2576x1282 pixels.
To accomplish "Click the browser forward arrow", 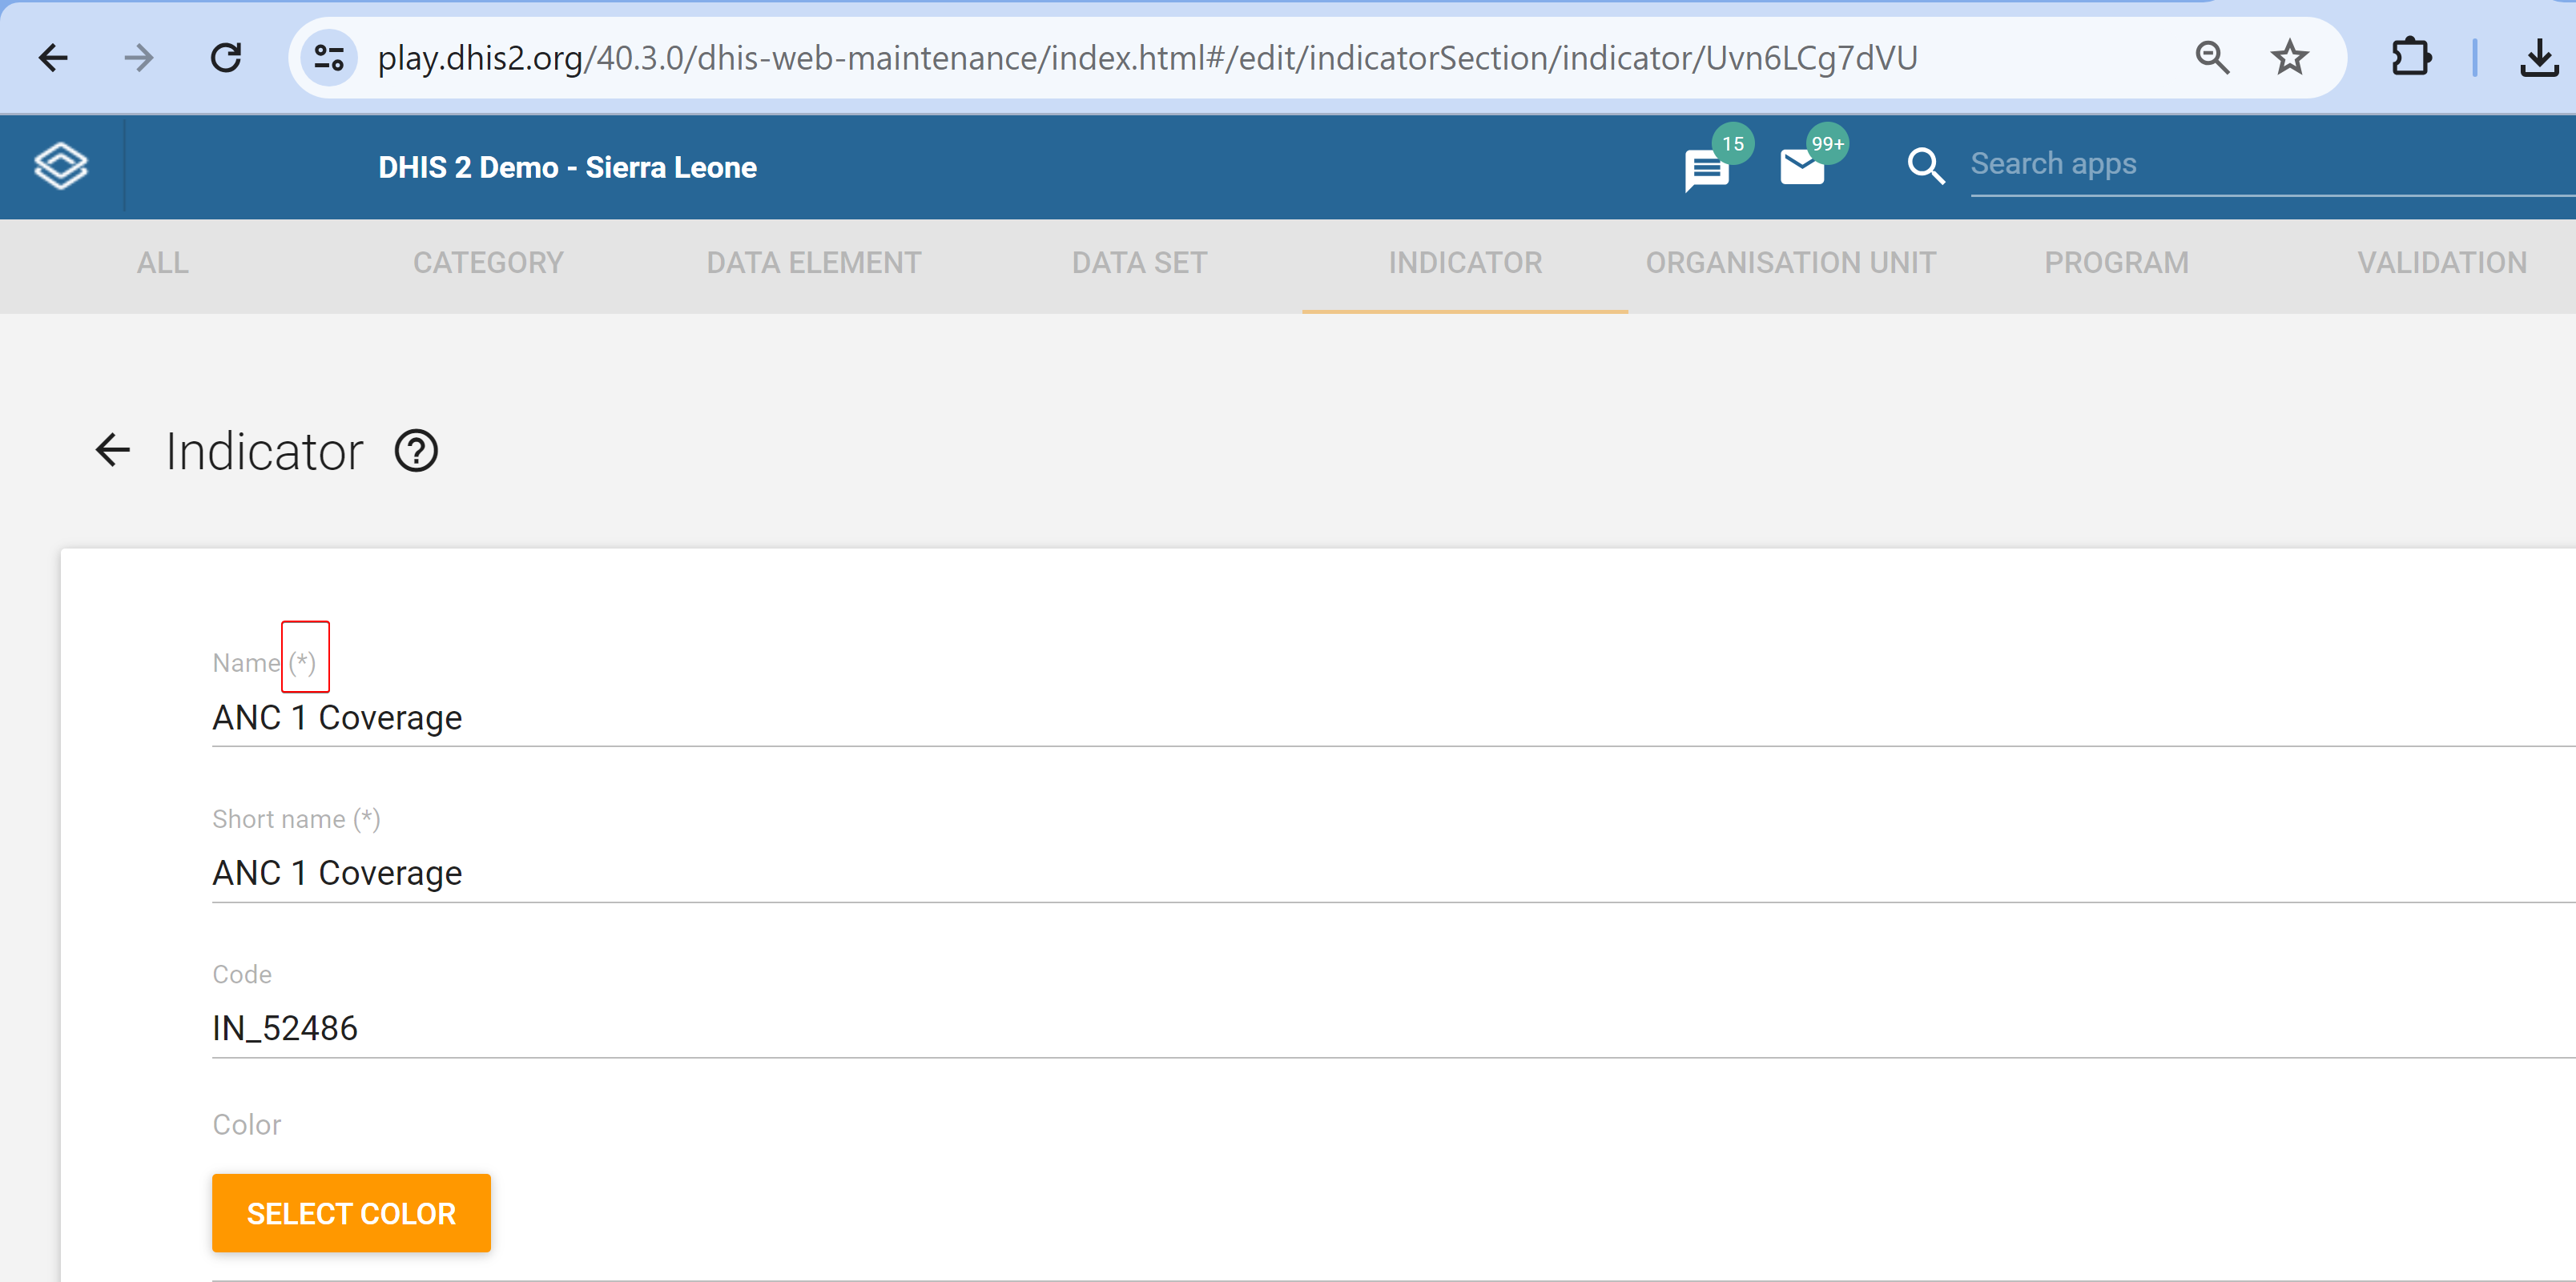I will point(139,58).
